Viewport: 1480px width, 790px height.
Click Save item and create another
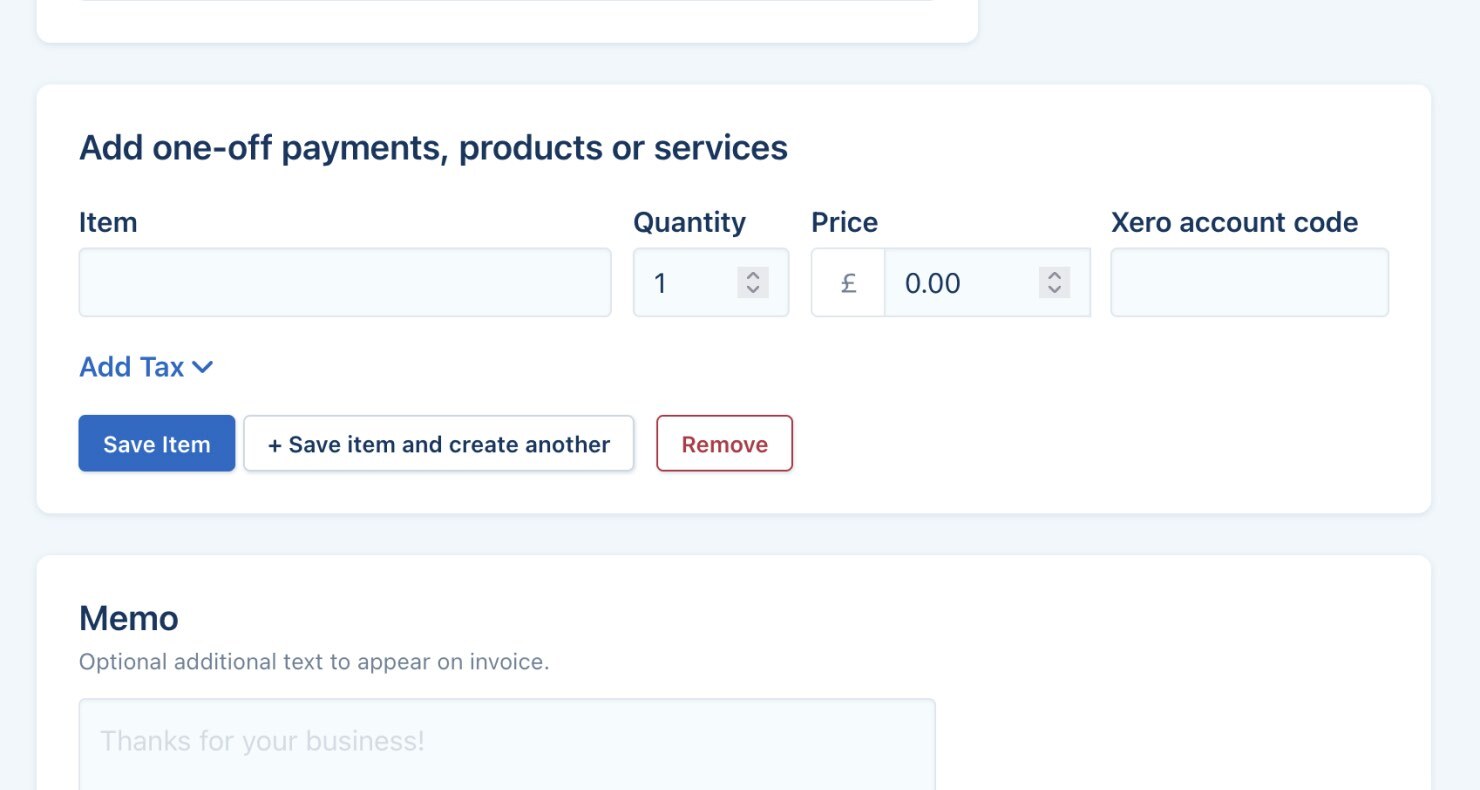click(439, 444)
